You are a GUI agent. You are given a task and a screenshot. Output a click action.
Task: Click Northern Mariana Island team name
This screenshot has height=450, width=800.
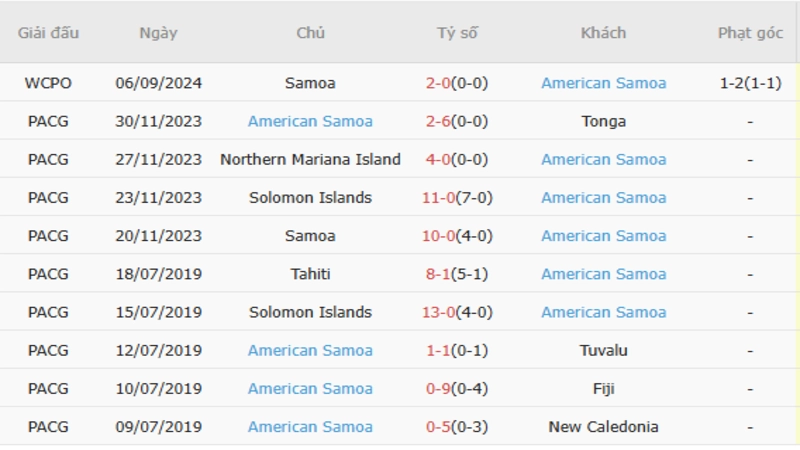pyautogui.click(x=310, y=159)
